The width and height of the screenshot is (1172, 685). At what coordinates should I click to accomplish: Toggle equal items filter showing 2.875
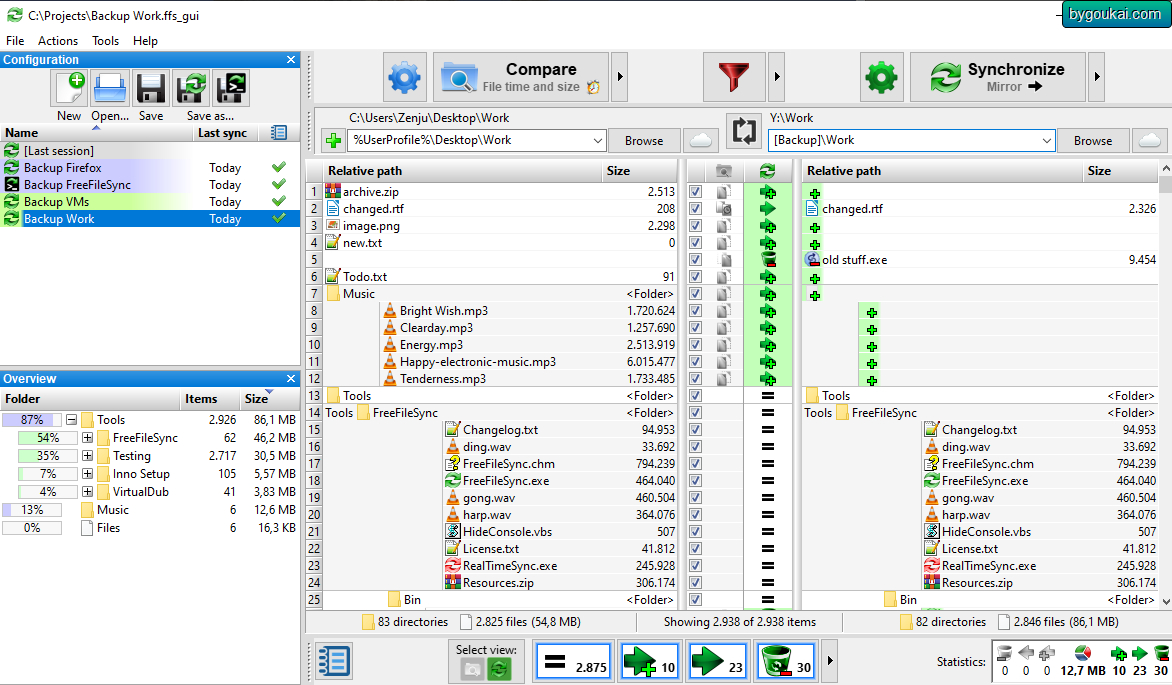574,661
